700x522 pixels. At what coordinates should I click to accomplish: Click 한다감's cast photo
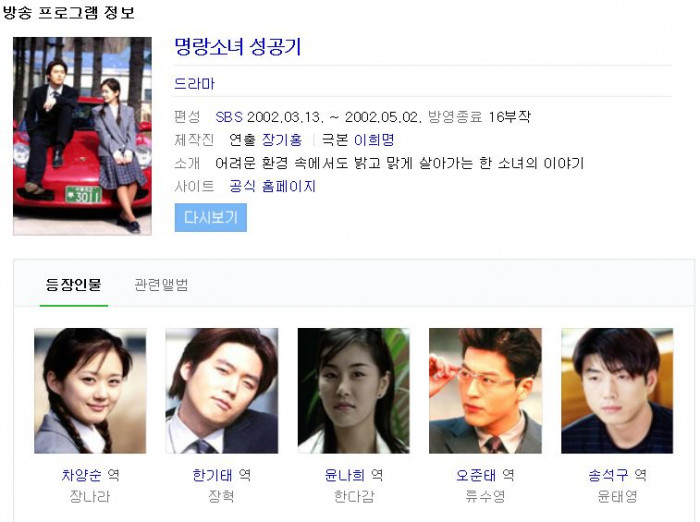click(354, 391)
